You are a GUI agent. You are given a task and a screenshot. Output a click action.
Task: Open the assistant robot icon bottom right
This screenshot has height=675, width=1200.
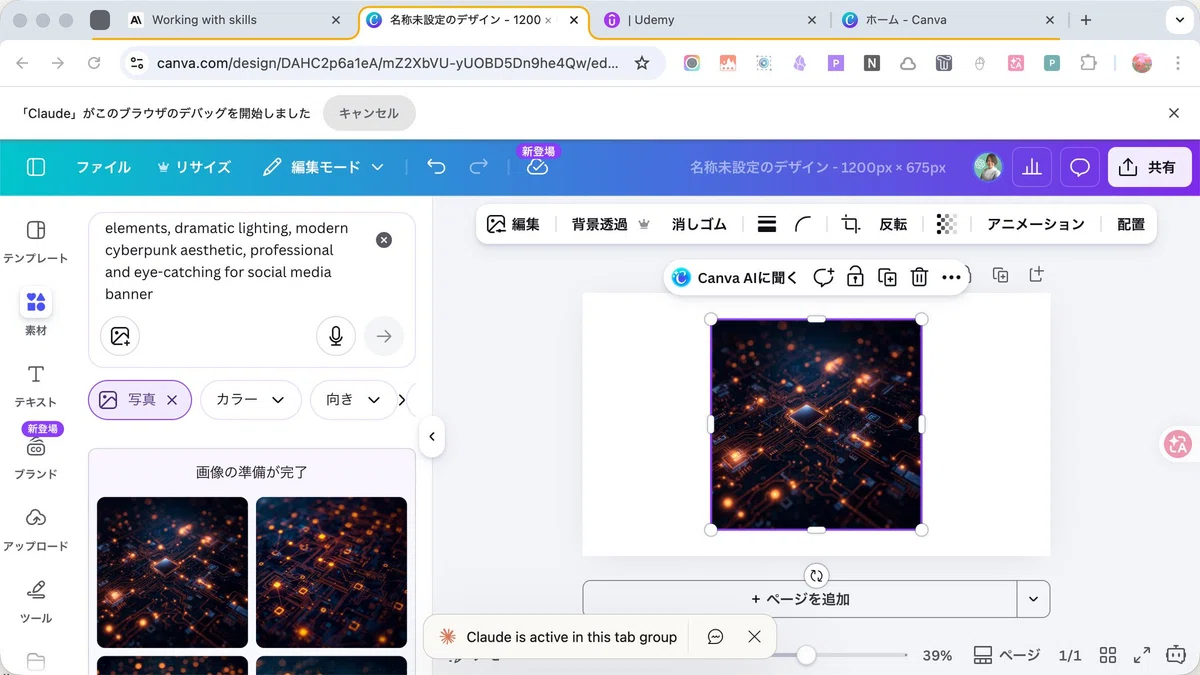coord(1176,656)
